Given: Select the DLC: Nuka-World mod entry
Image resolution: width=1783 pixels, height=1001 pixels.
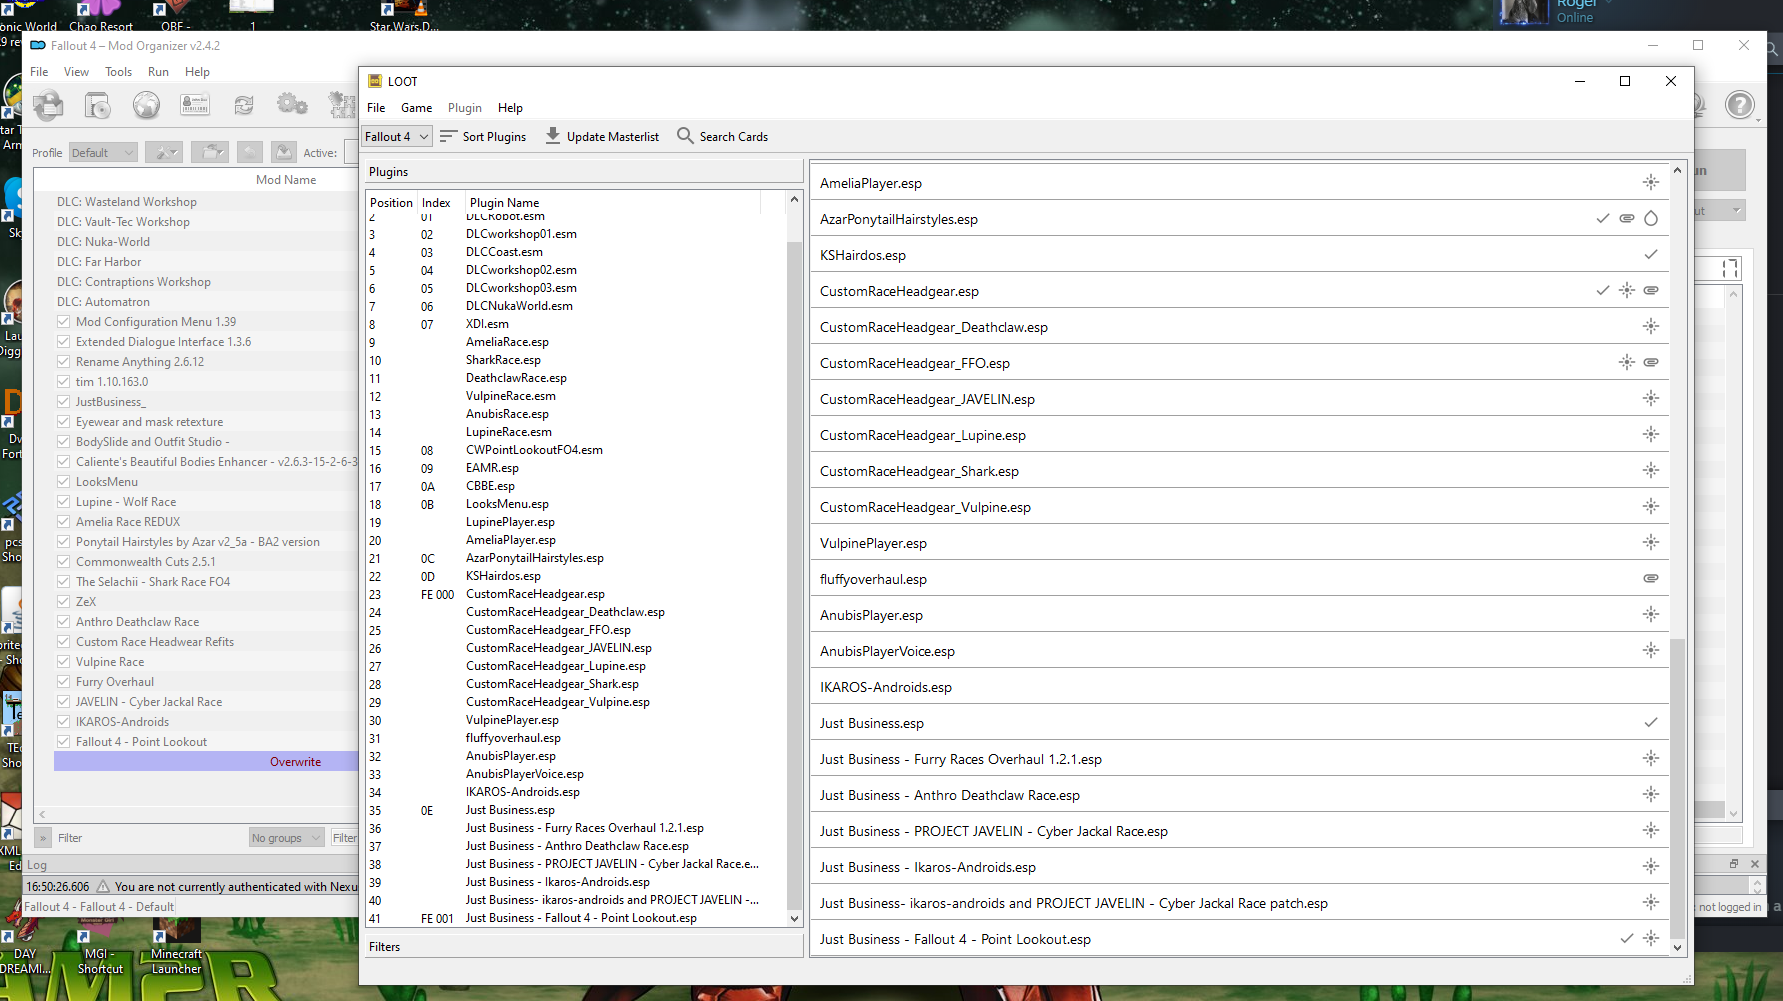Looking at the screenshot, I should click(103, 242).
